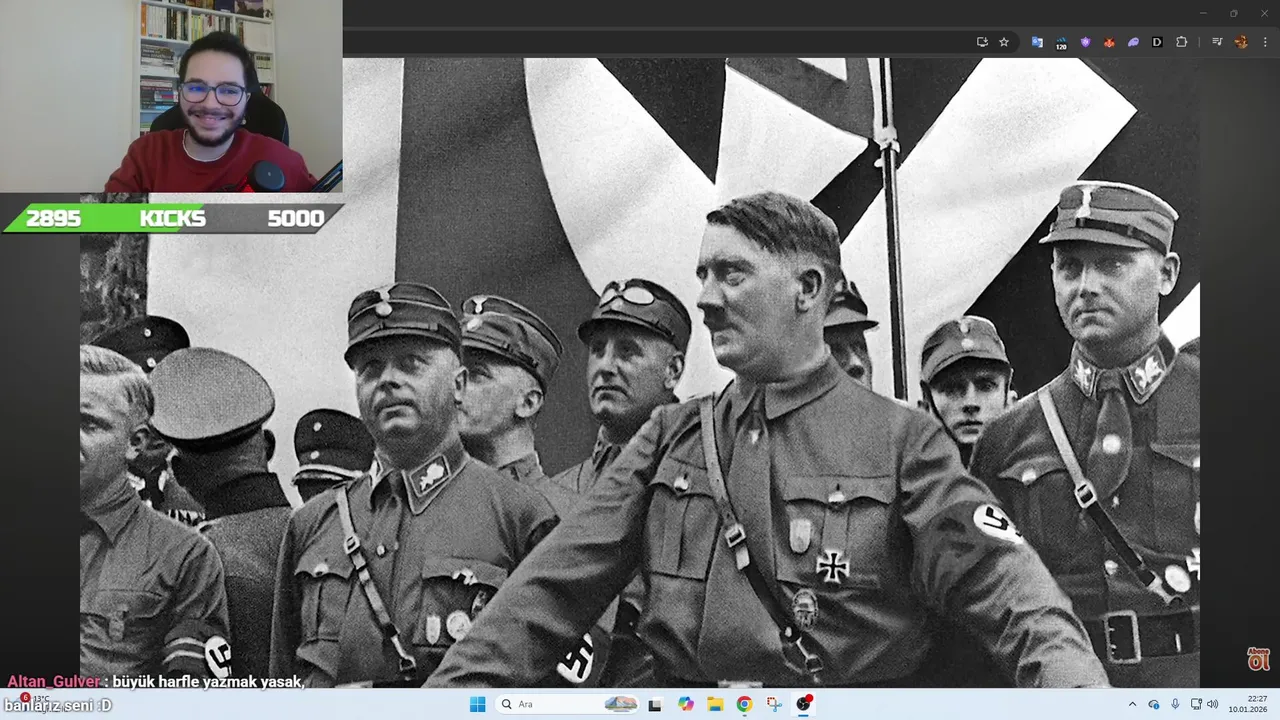Click the purple blob extension icon
This screenshot has height=720, width=1280.
pyautogui.click(x=1133, y=42)
